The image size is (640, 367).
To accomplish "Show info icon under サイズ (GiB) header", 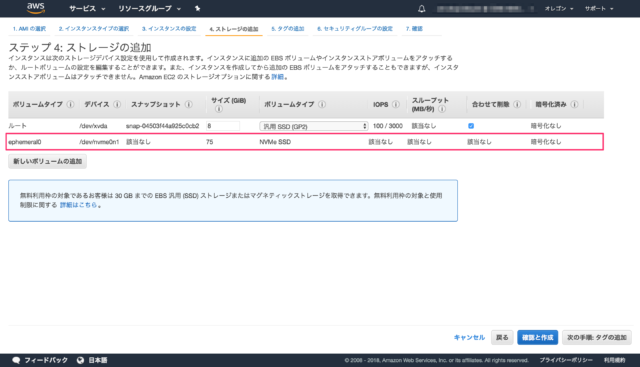I will [x=219, y=109].
